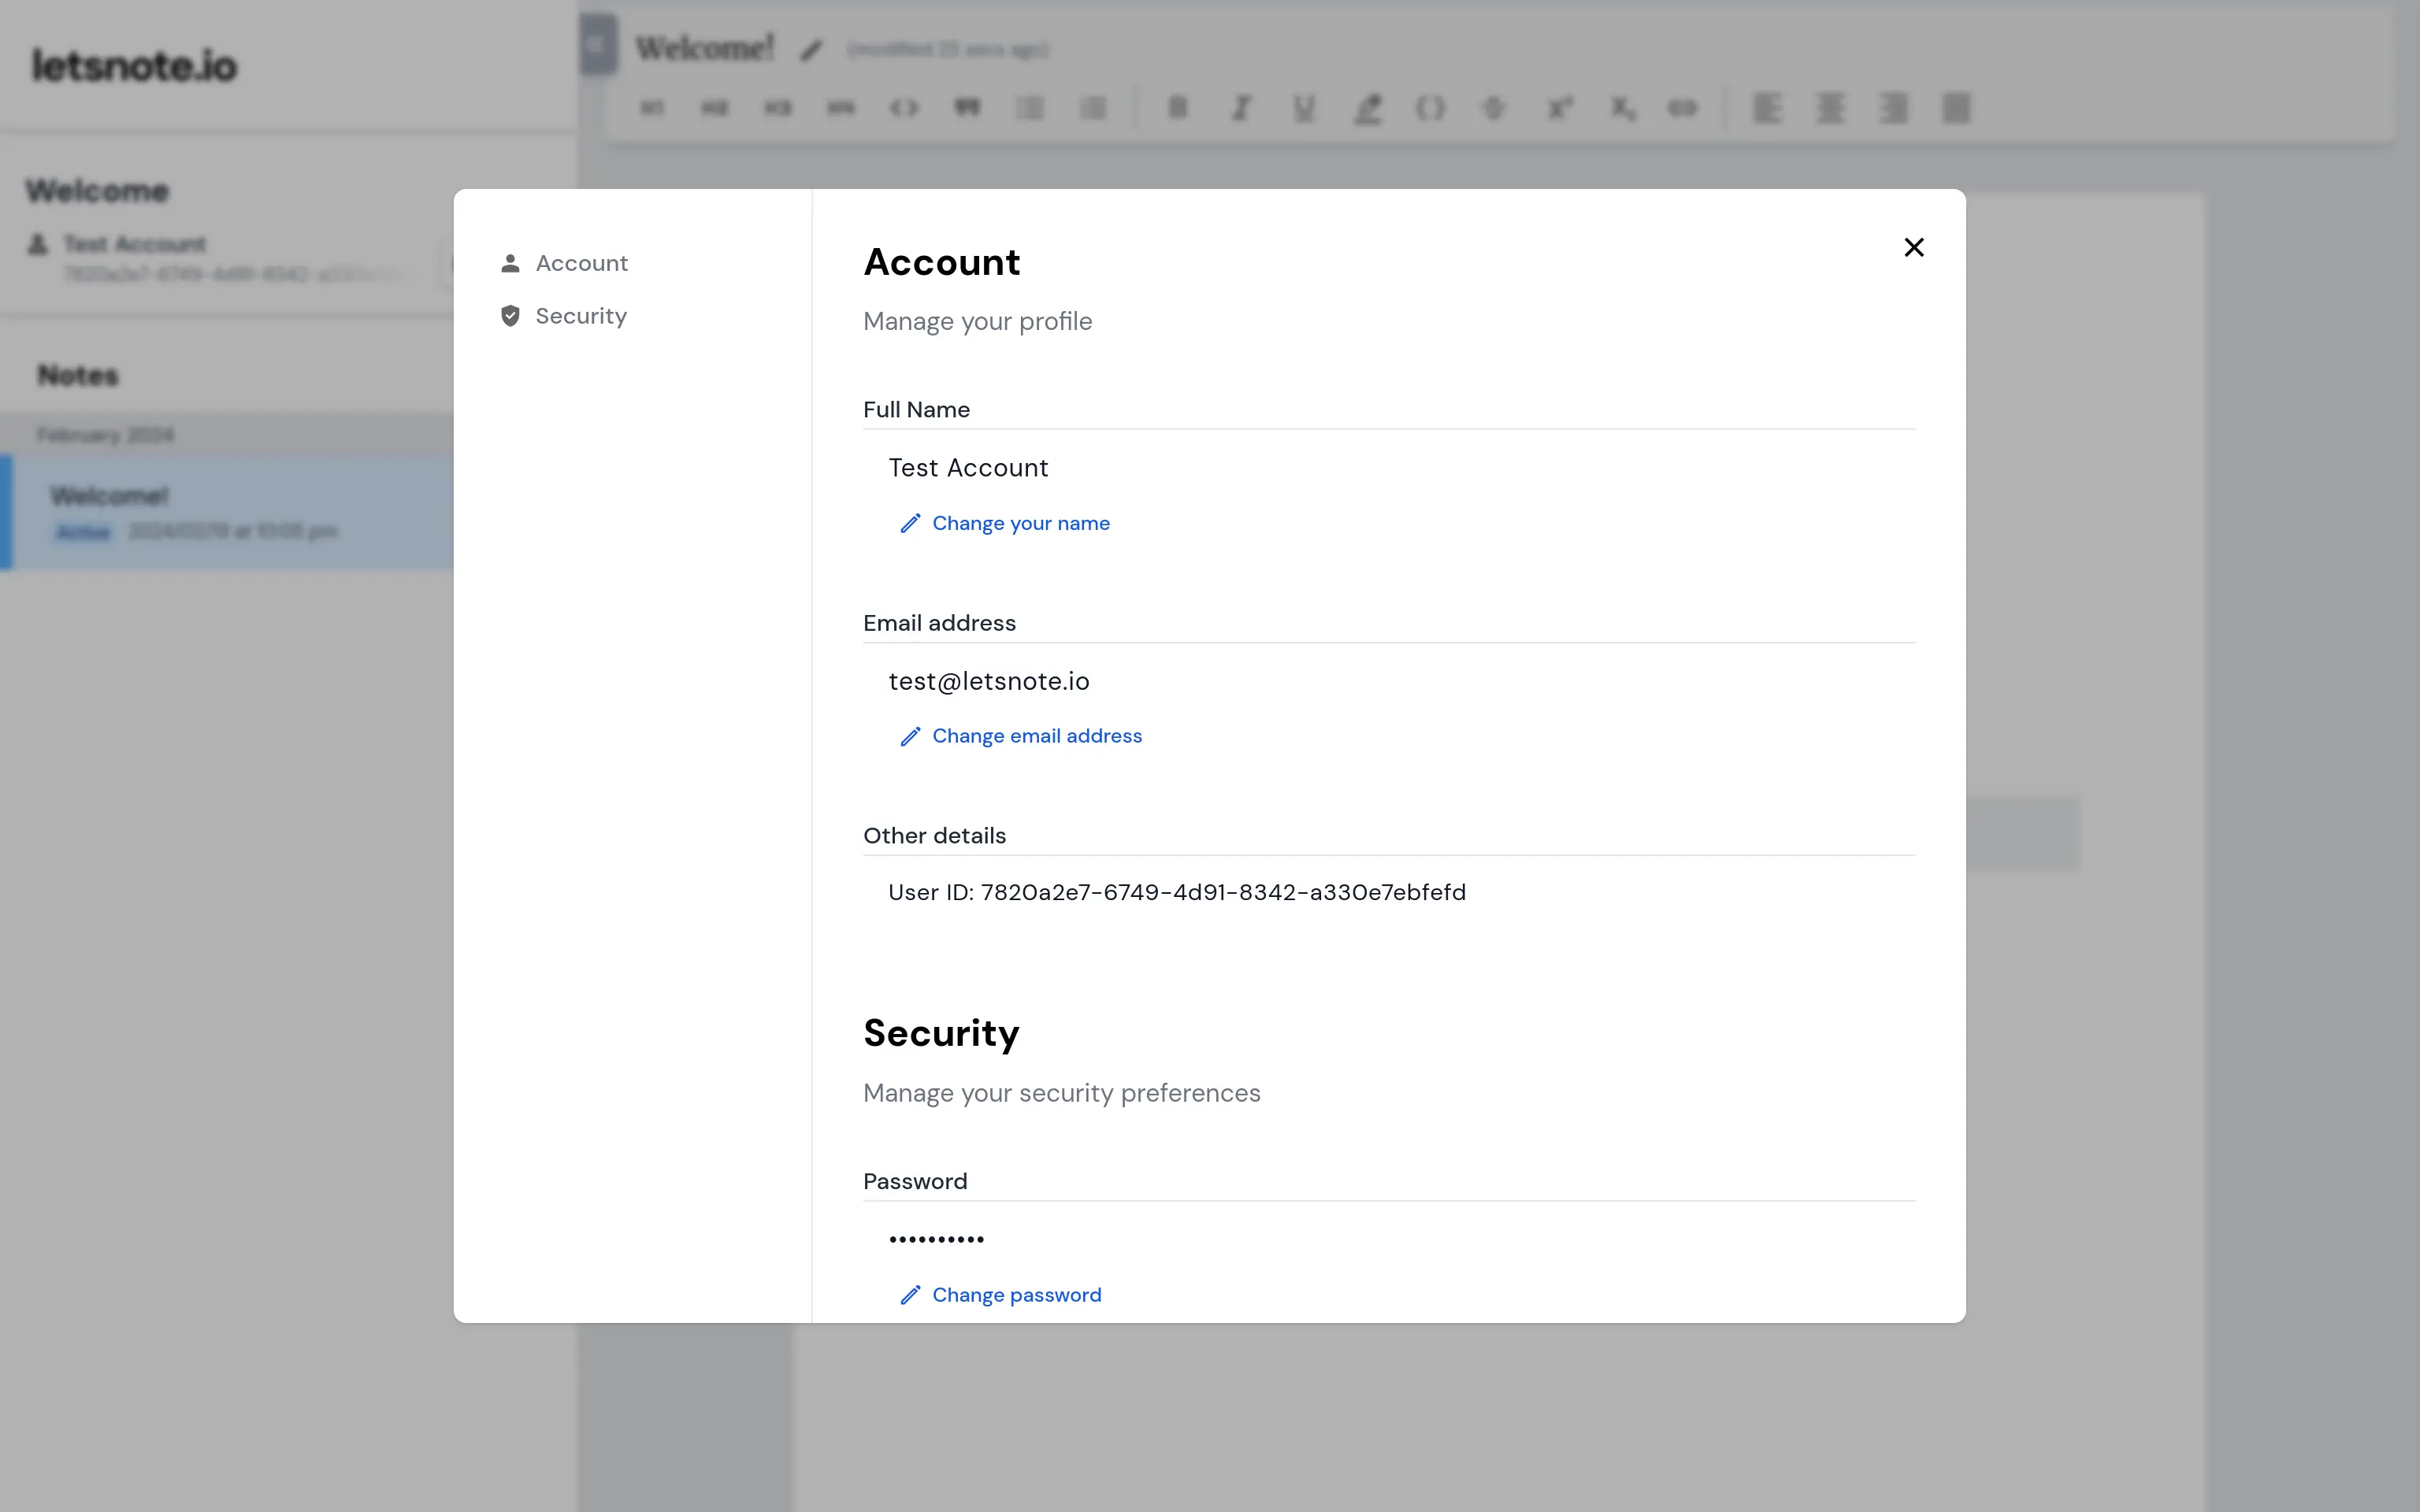This screenshot has height=1512, width=2420.
Task: Toggle Bold in the blurred editor toolbar
Action: pyautogui.click(x=1178, y=108)
